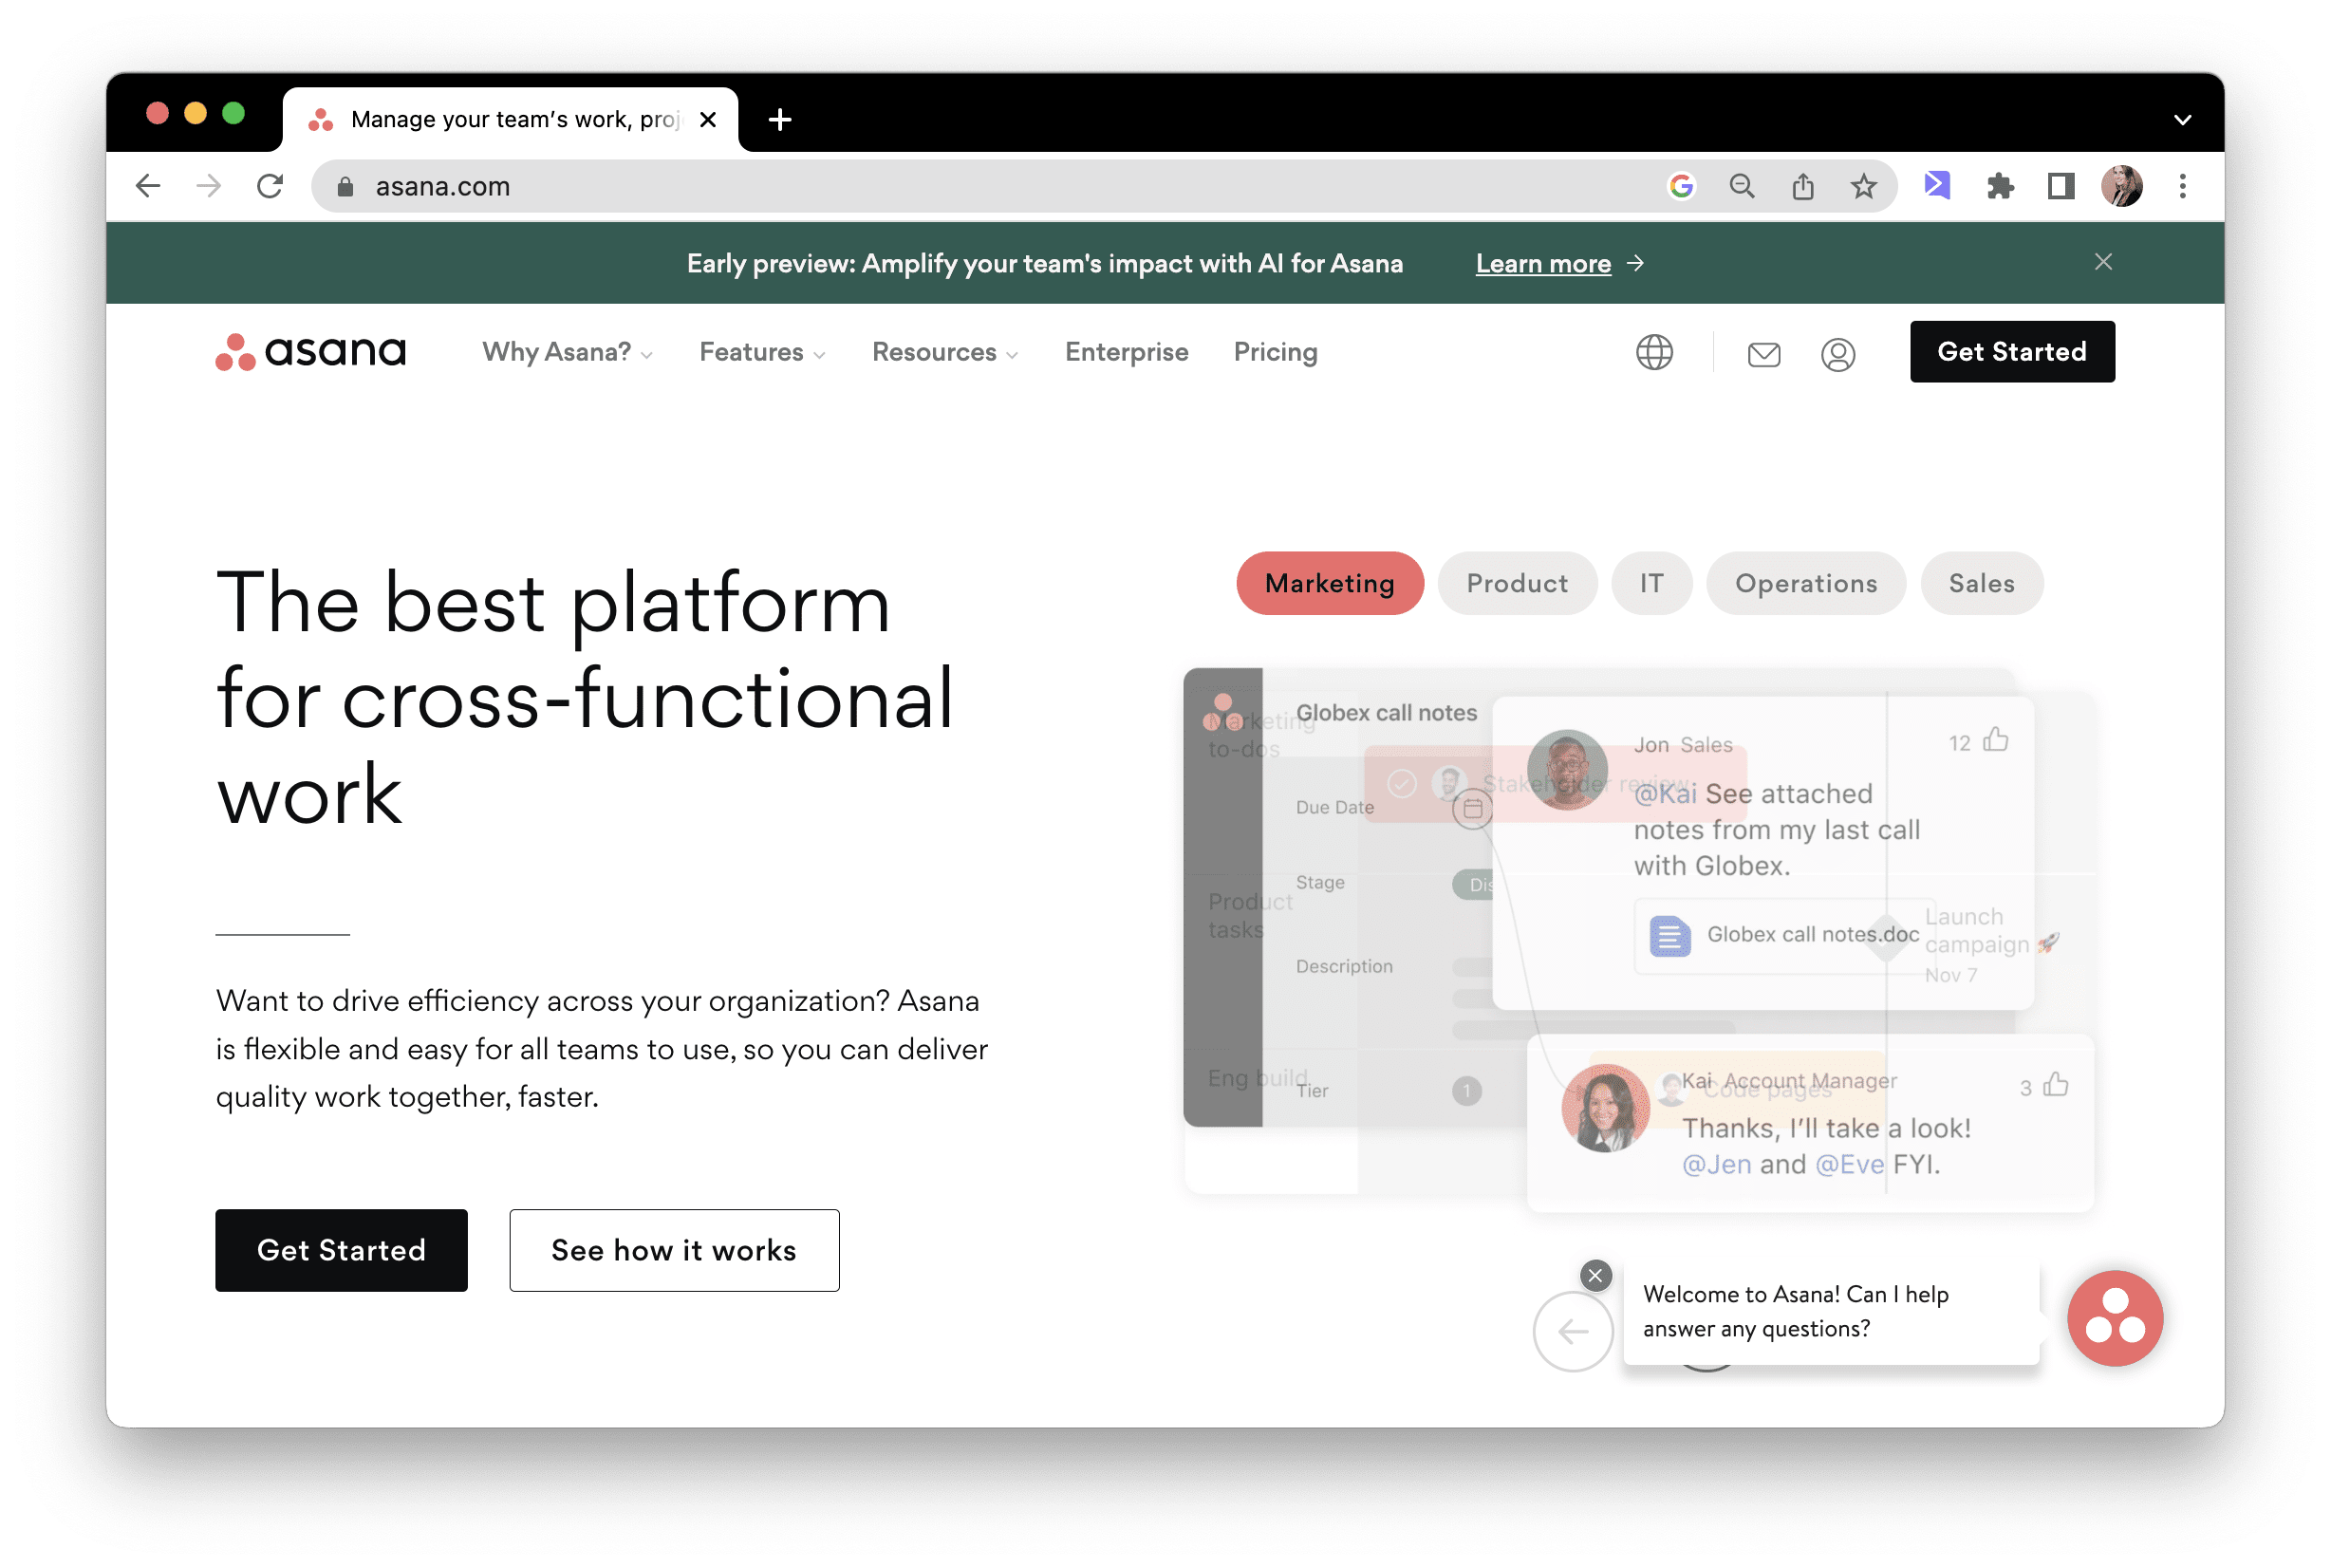The height and width of the screenshot is (1568, 2331).
Task: Open the extensions puzzle icon
Action: (1999, 186)
